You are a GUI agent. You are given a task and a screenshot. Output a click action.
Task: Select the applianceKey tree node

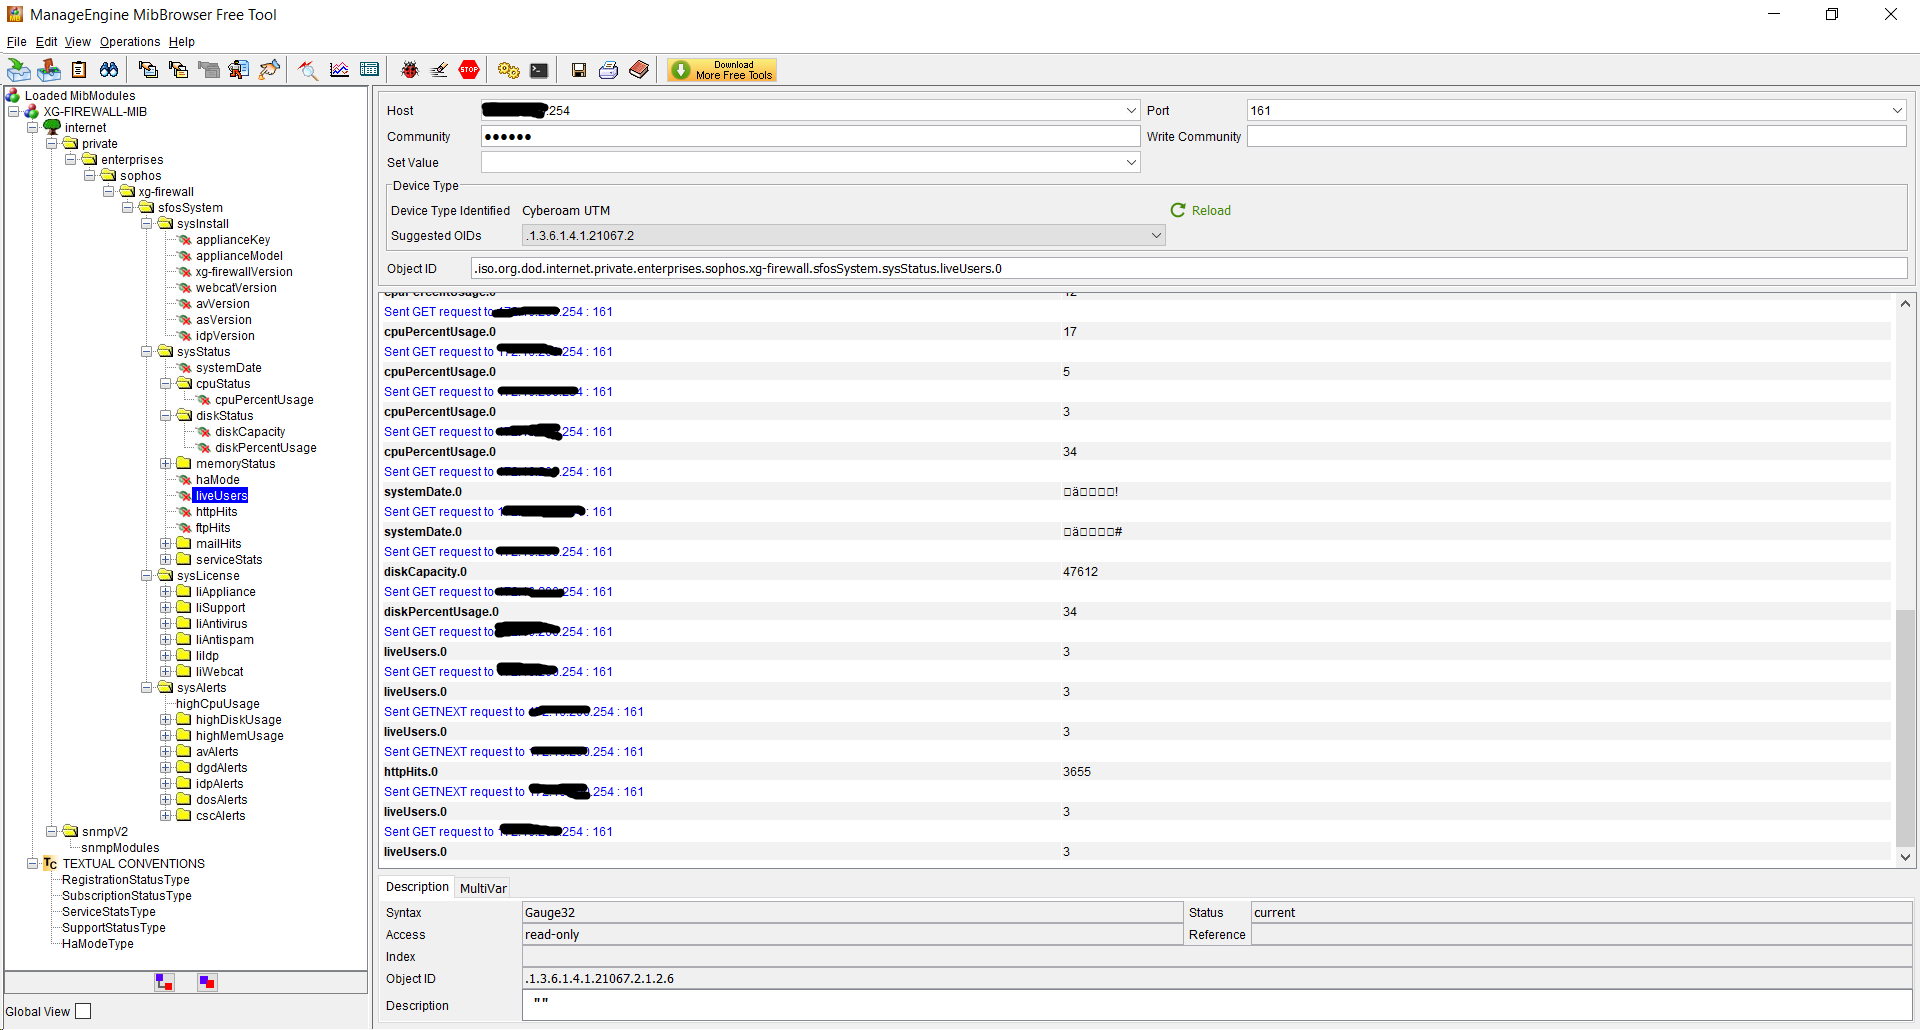click(233, 240)
